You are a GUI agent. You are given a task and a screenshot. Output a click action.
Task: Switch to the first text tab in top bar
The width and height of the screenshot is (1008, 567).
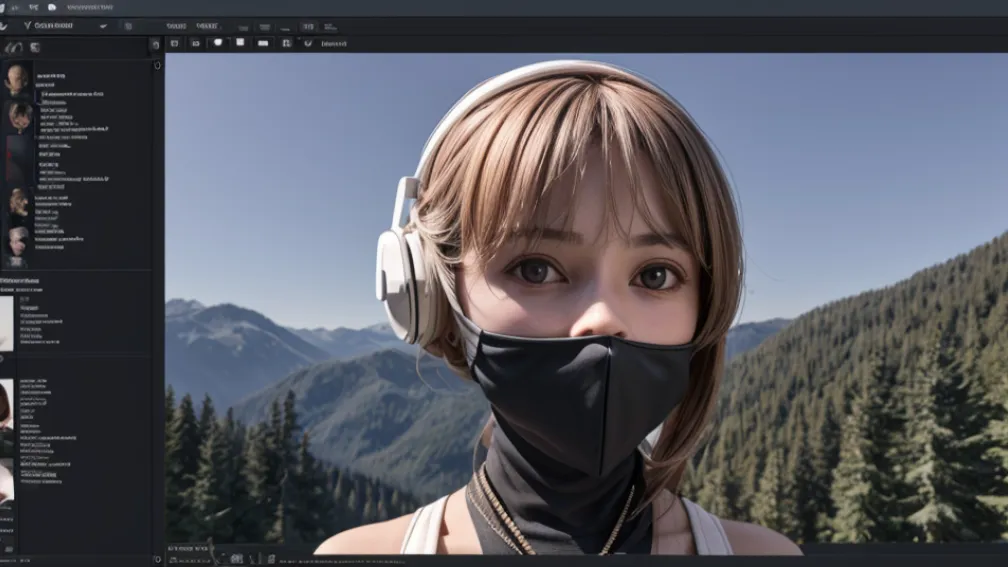[x=176, y=26]
